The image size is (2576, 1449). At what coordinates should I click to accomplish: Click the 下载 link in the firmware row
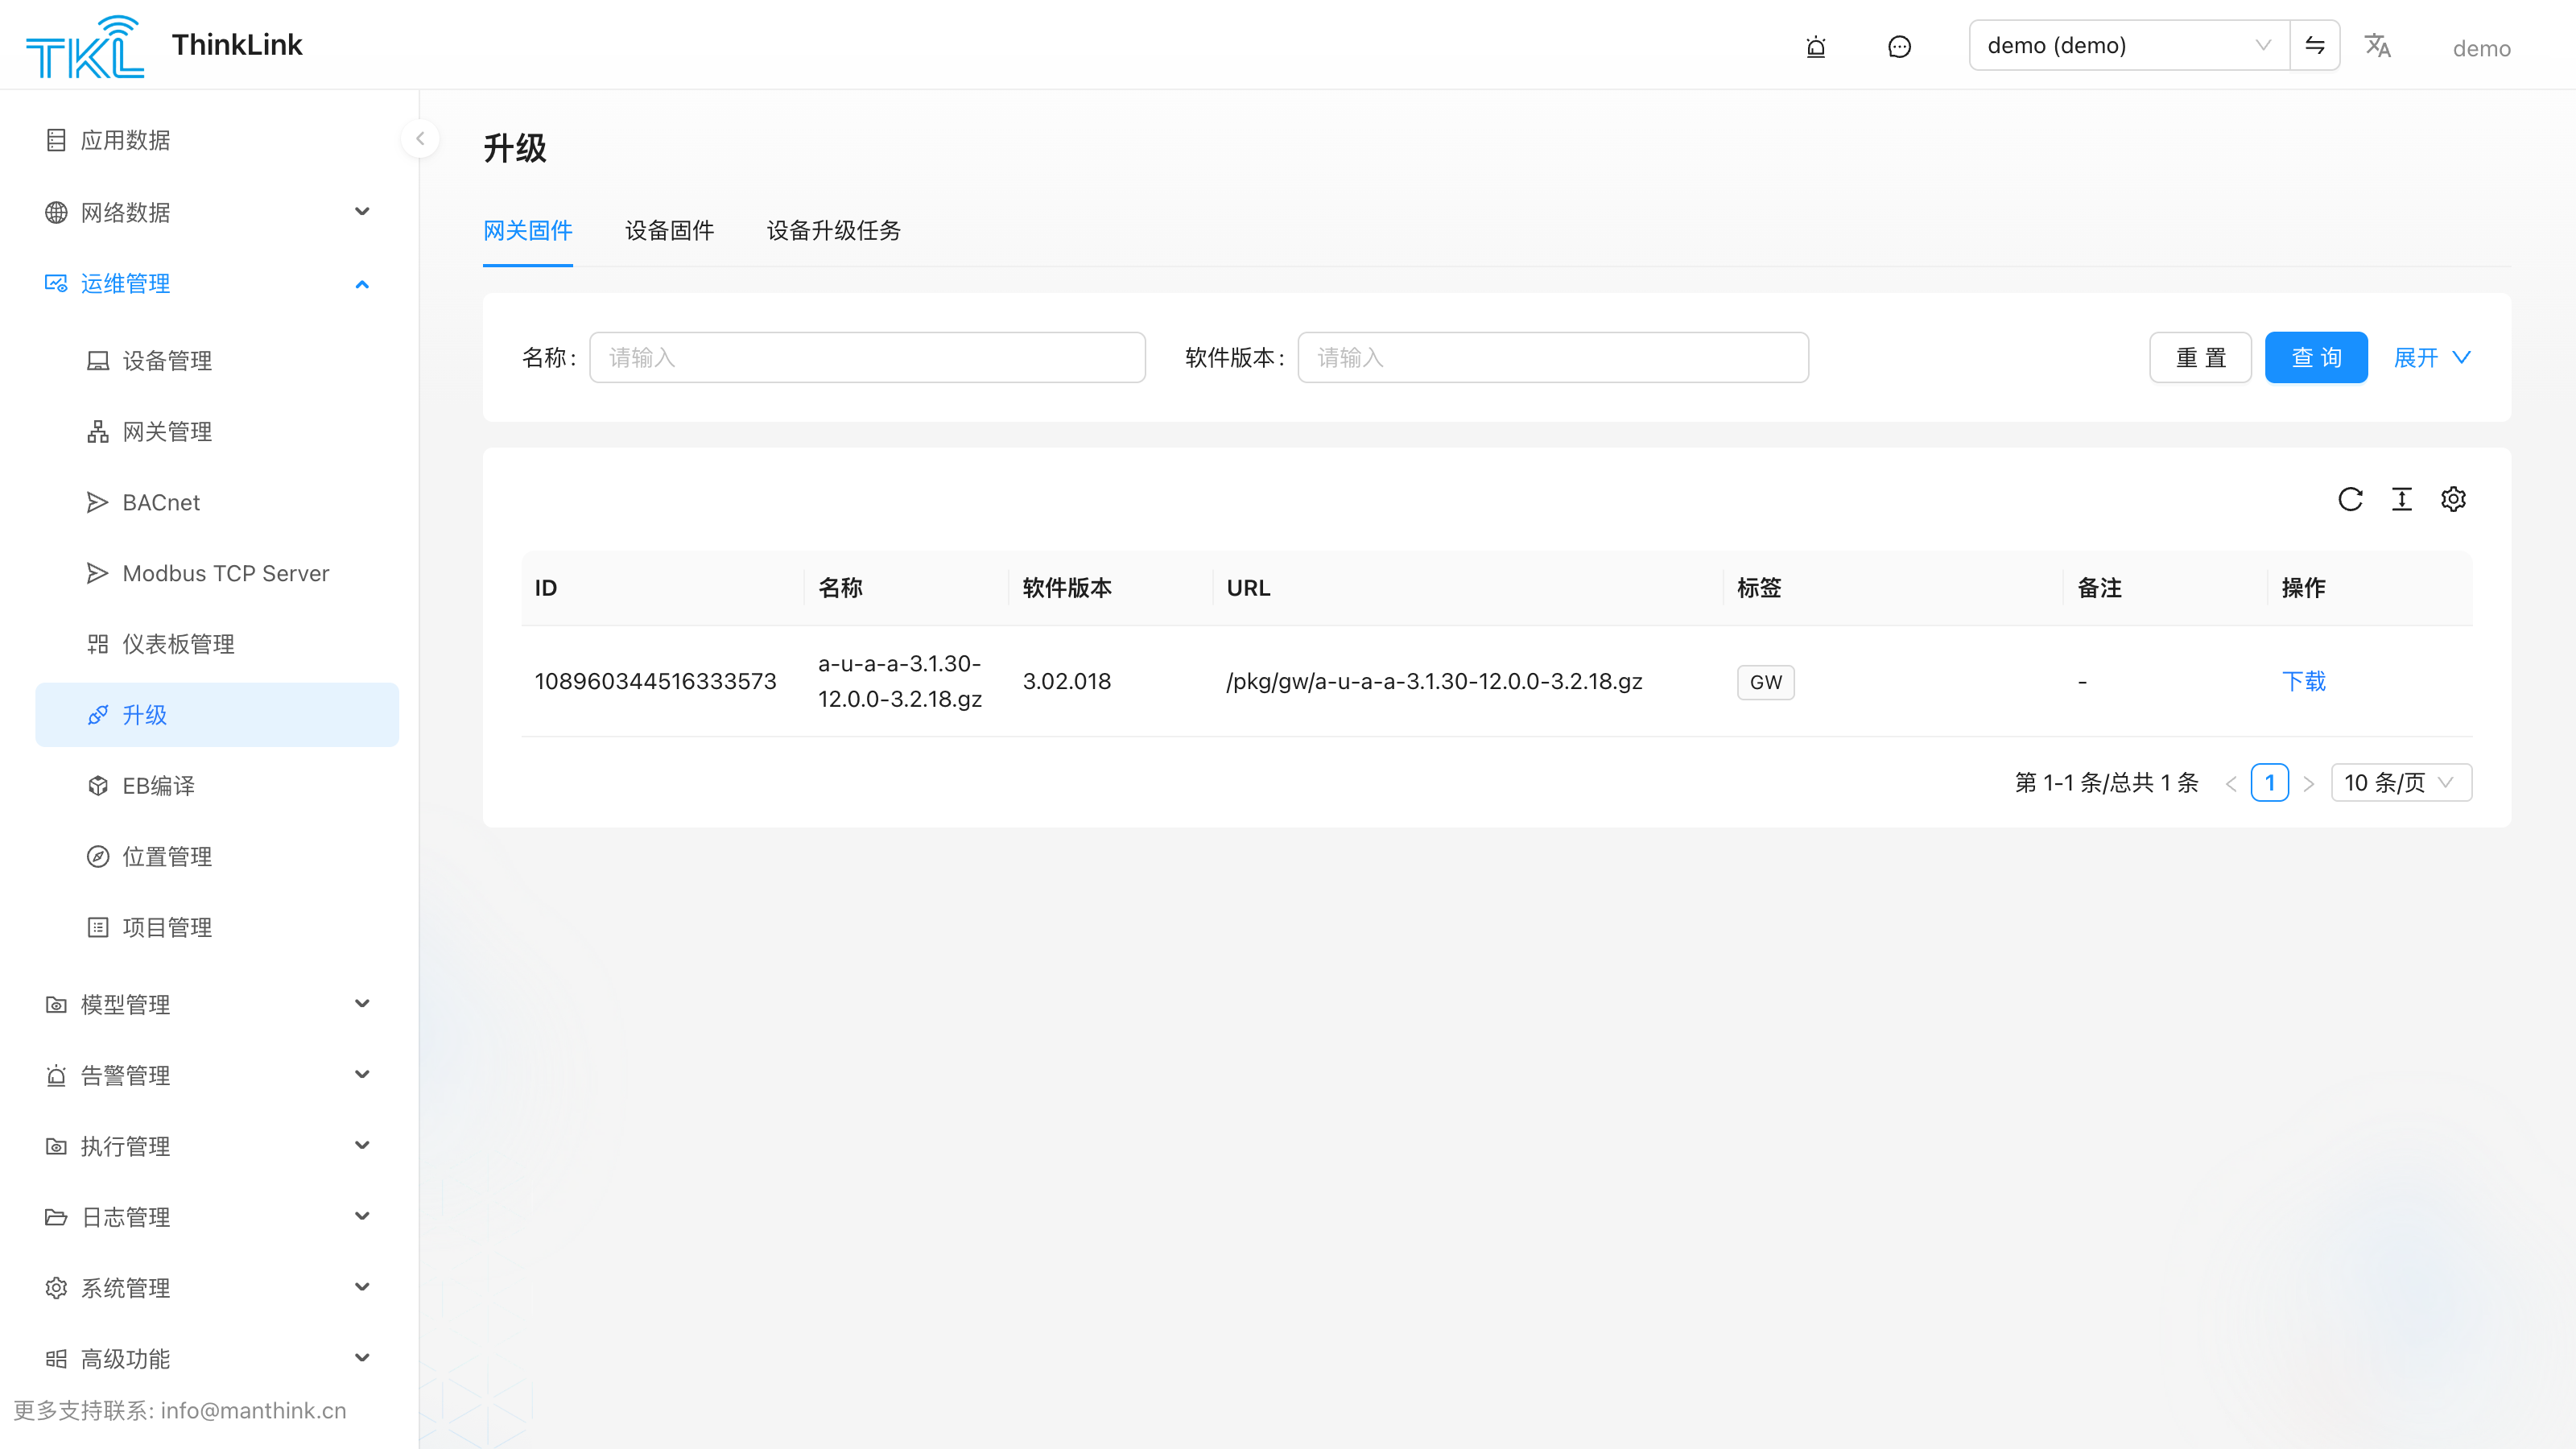coord(2304,681)
